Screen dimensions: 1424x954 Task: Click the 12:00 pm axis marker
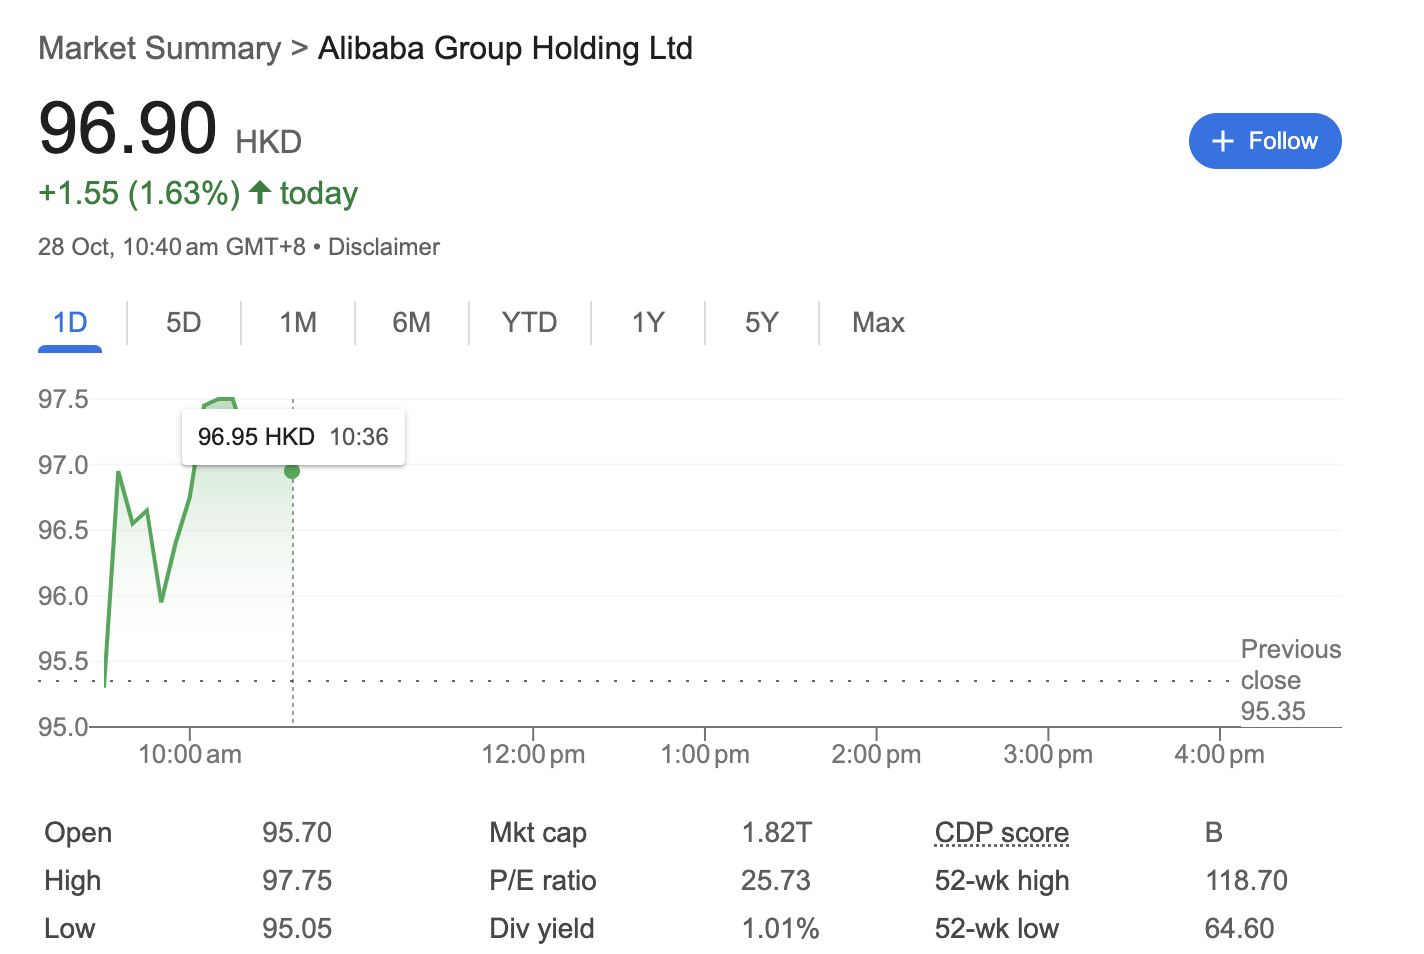point(533,754)
